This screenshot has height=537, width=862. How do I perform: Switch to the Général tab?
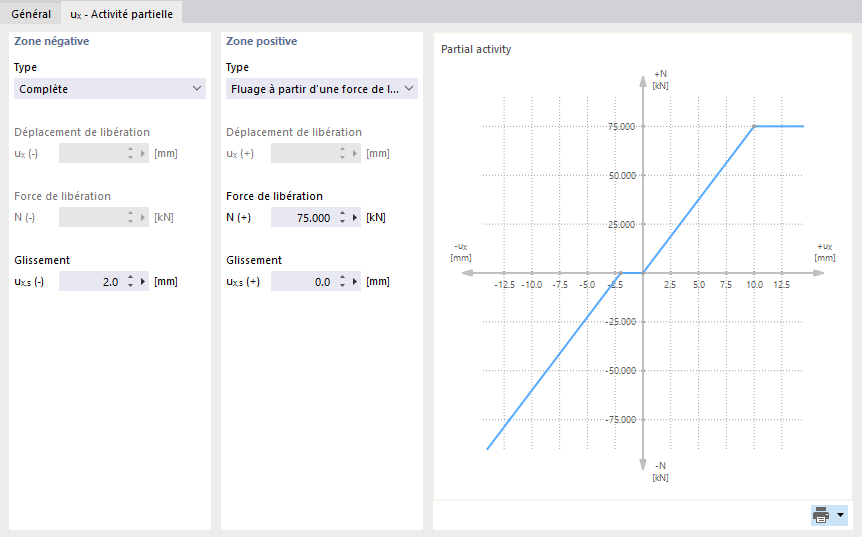click(31, 14)
